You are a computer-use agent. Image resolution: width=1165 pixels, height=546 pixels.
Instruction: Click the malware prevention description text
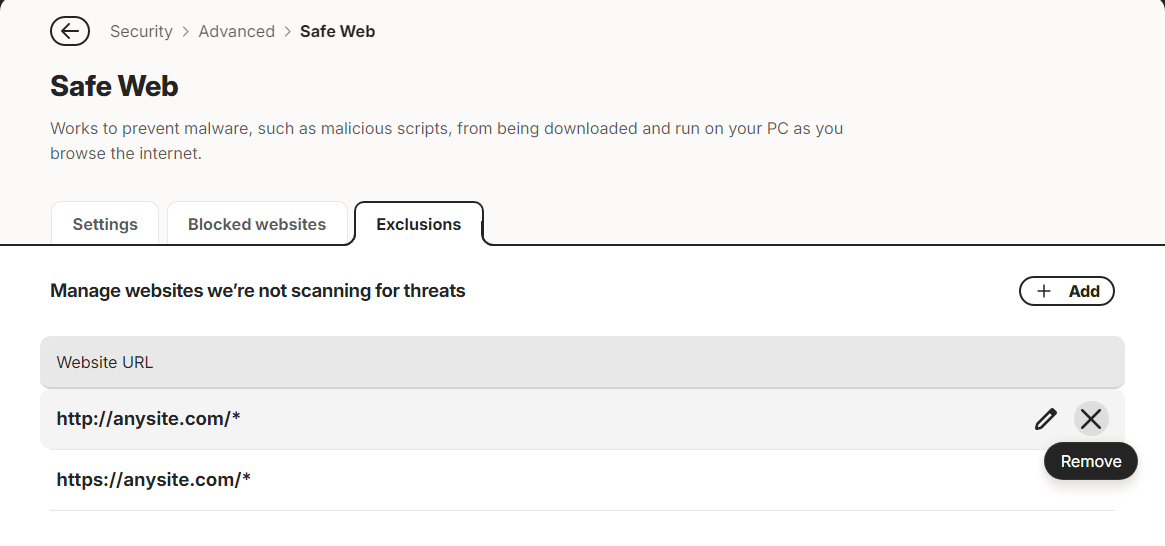pos(447,140)
